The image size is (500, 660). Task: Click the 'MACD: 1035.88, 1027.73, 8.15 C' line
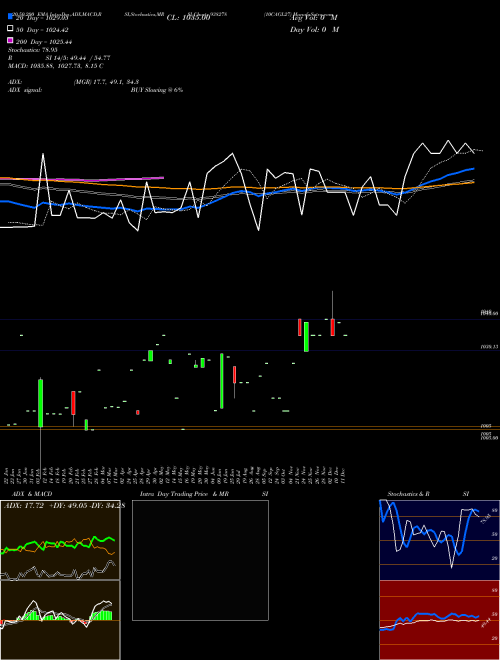(x=56, y=66)
